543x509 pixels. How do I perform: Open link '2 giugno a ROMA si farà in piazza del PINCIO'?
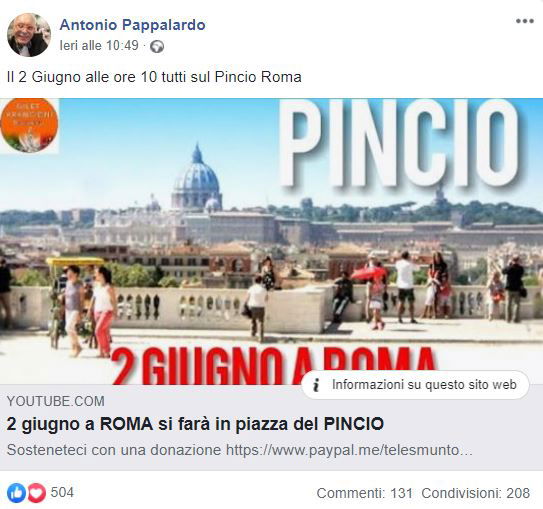click(195, 424)
